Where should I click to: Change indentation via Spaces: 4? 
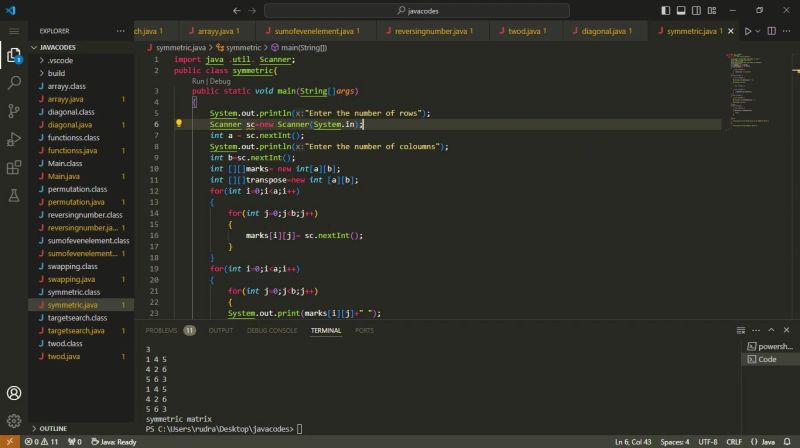coord(674,442)
